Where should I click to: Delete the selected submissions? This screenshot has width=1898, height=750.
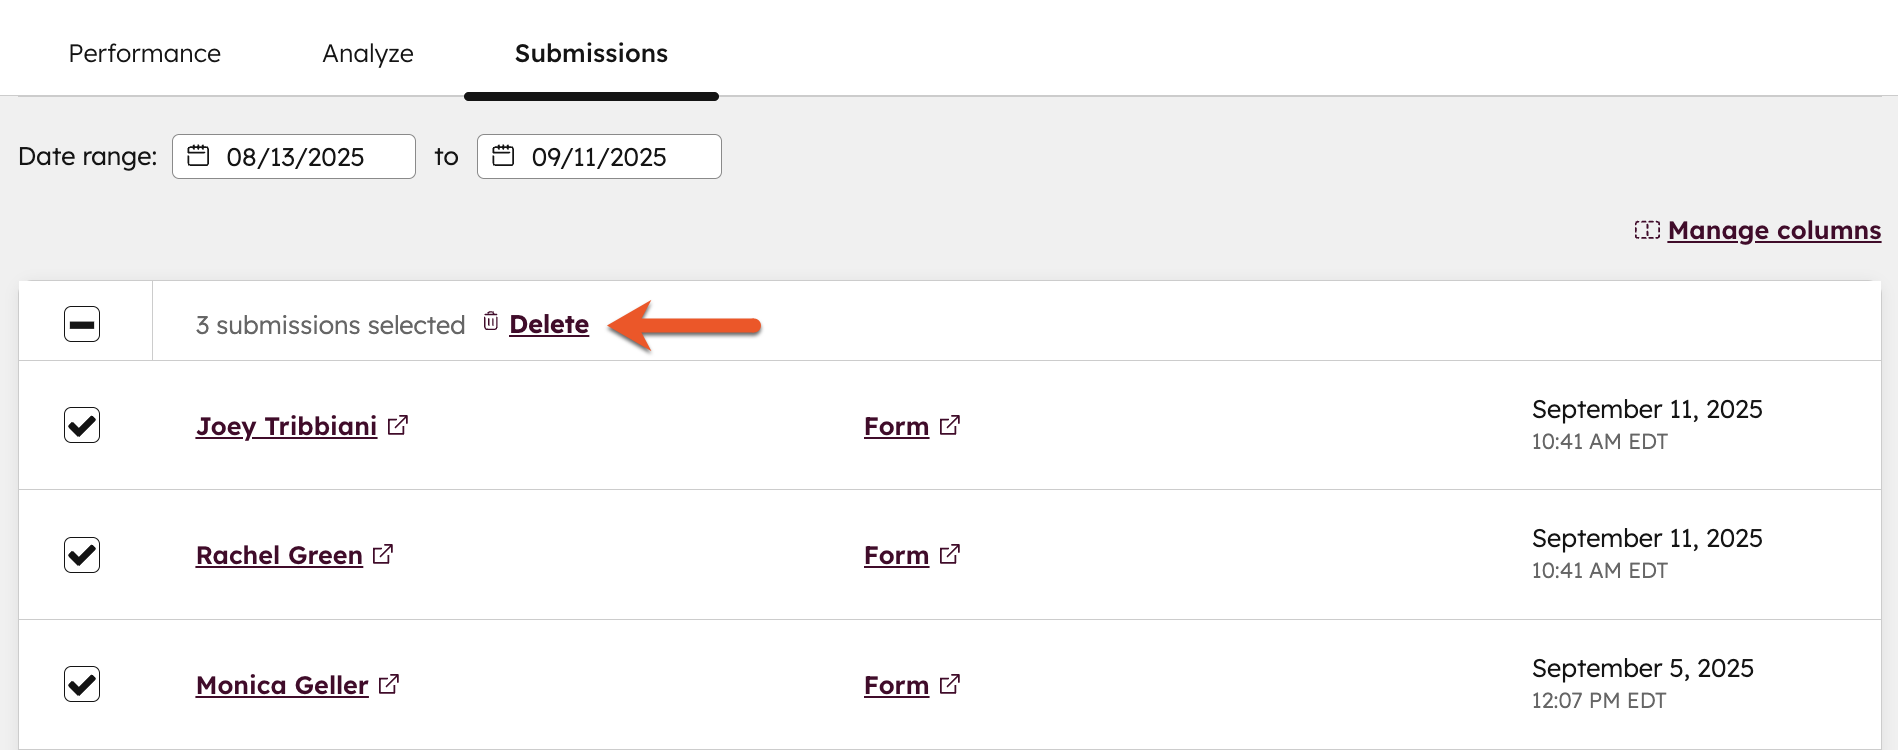(549, 324)
